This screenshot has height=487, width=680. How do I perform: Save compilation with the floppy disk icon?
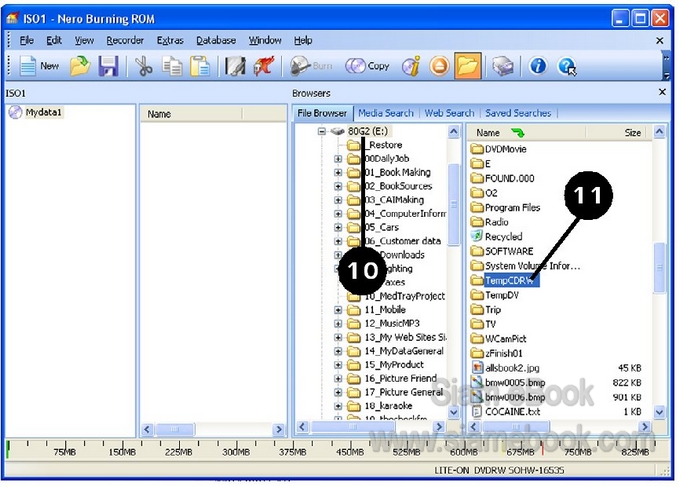tap(108, 66)
